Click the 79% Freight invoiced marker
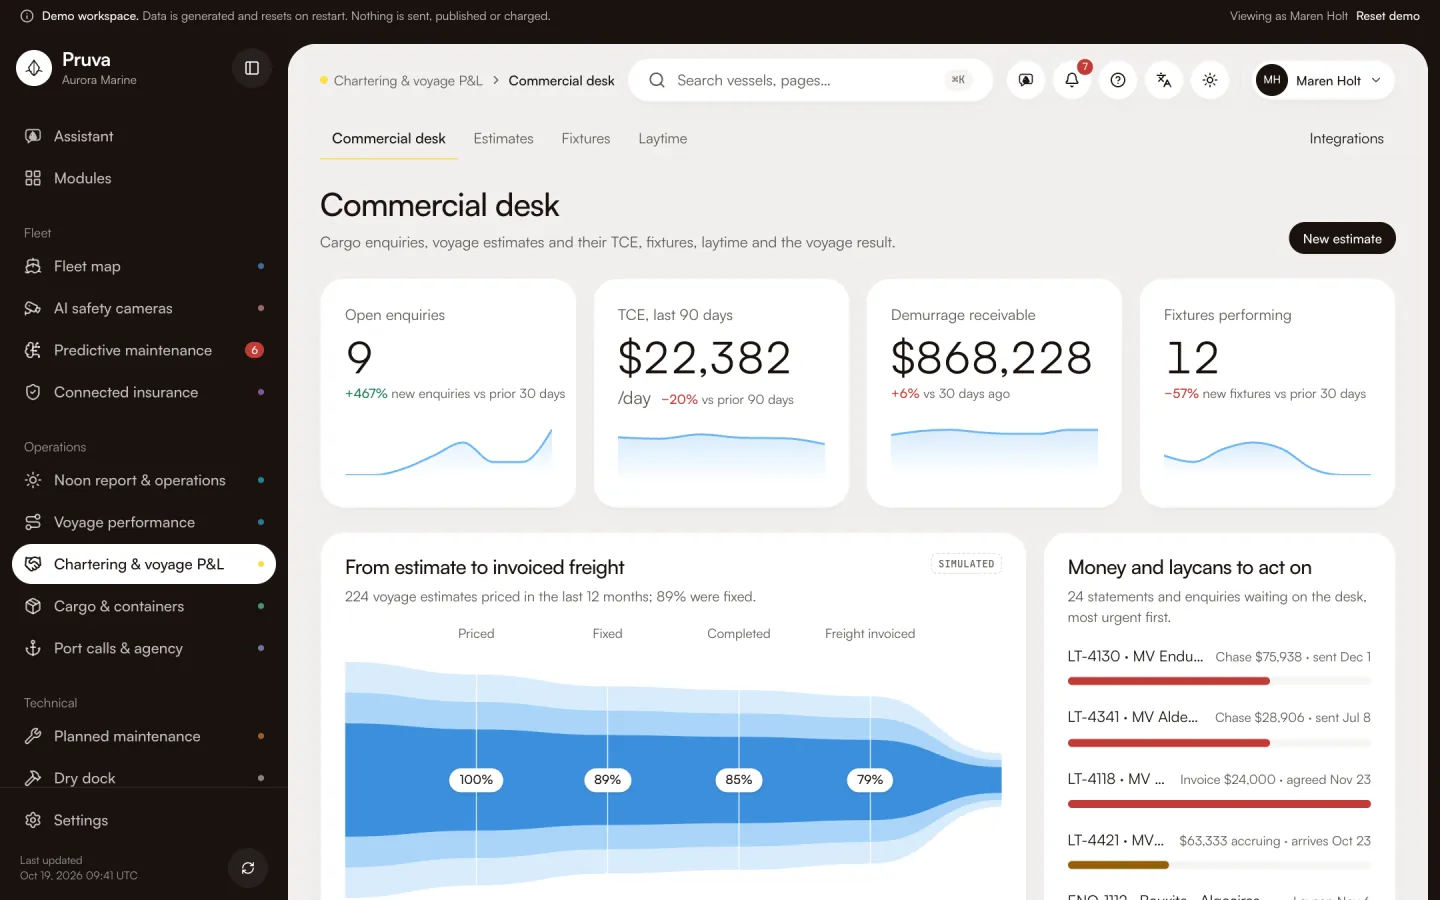 (x=870, y=780)
